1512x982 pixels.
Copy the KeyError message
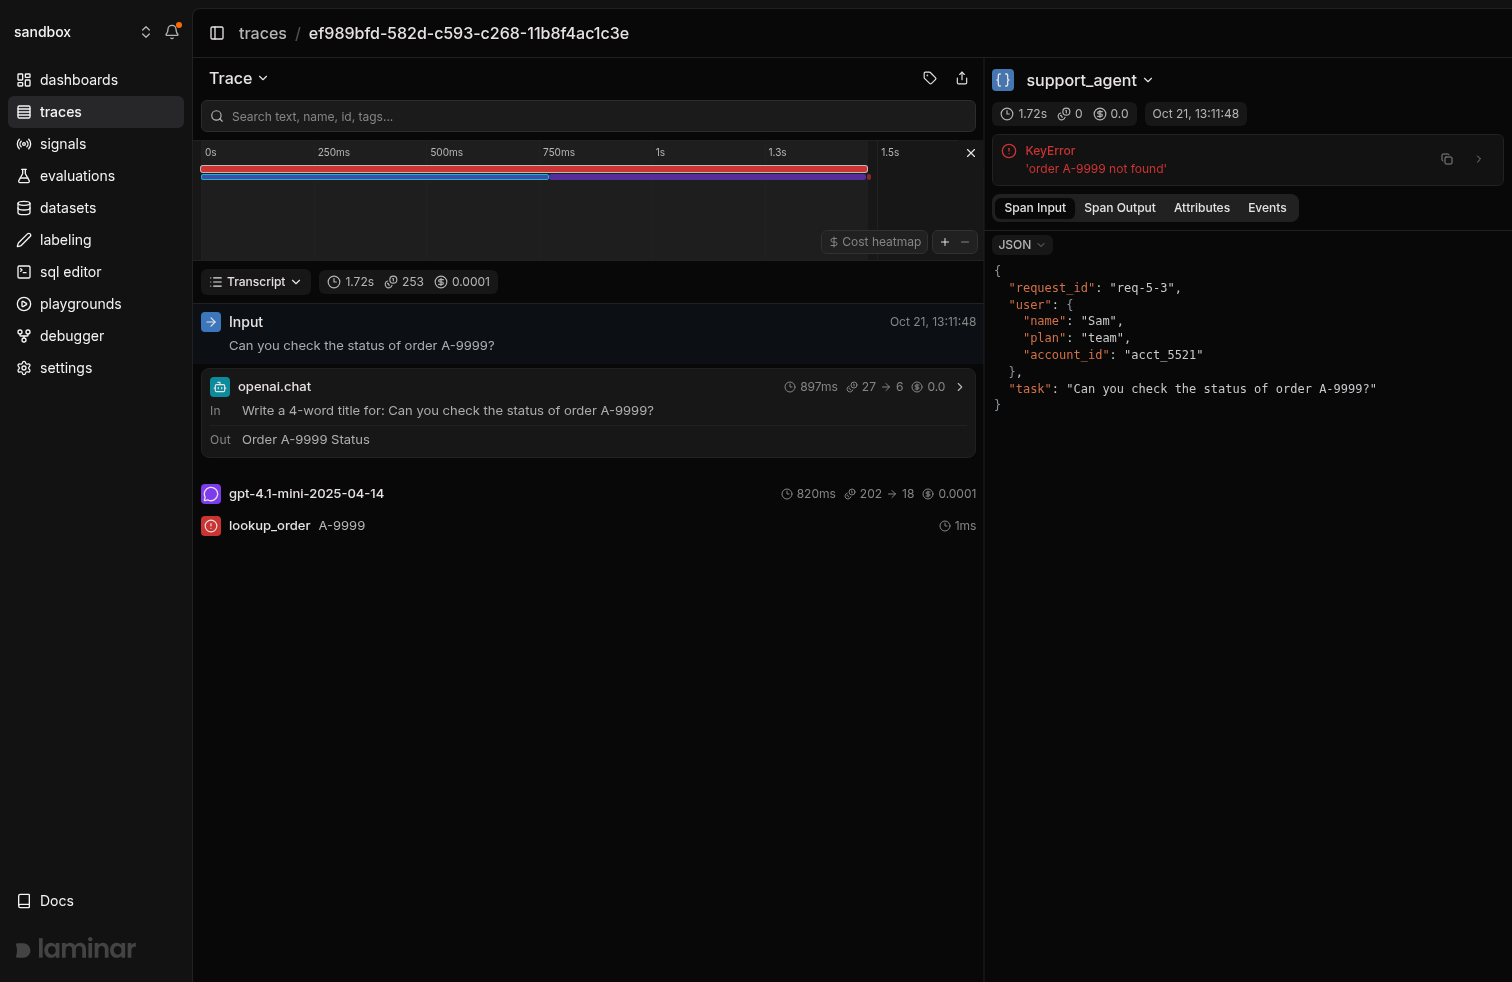coord(1446,159)
